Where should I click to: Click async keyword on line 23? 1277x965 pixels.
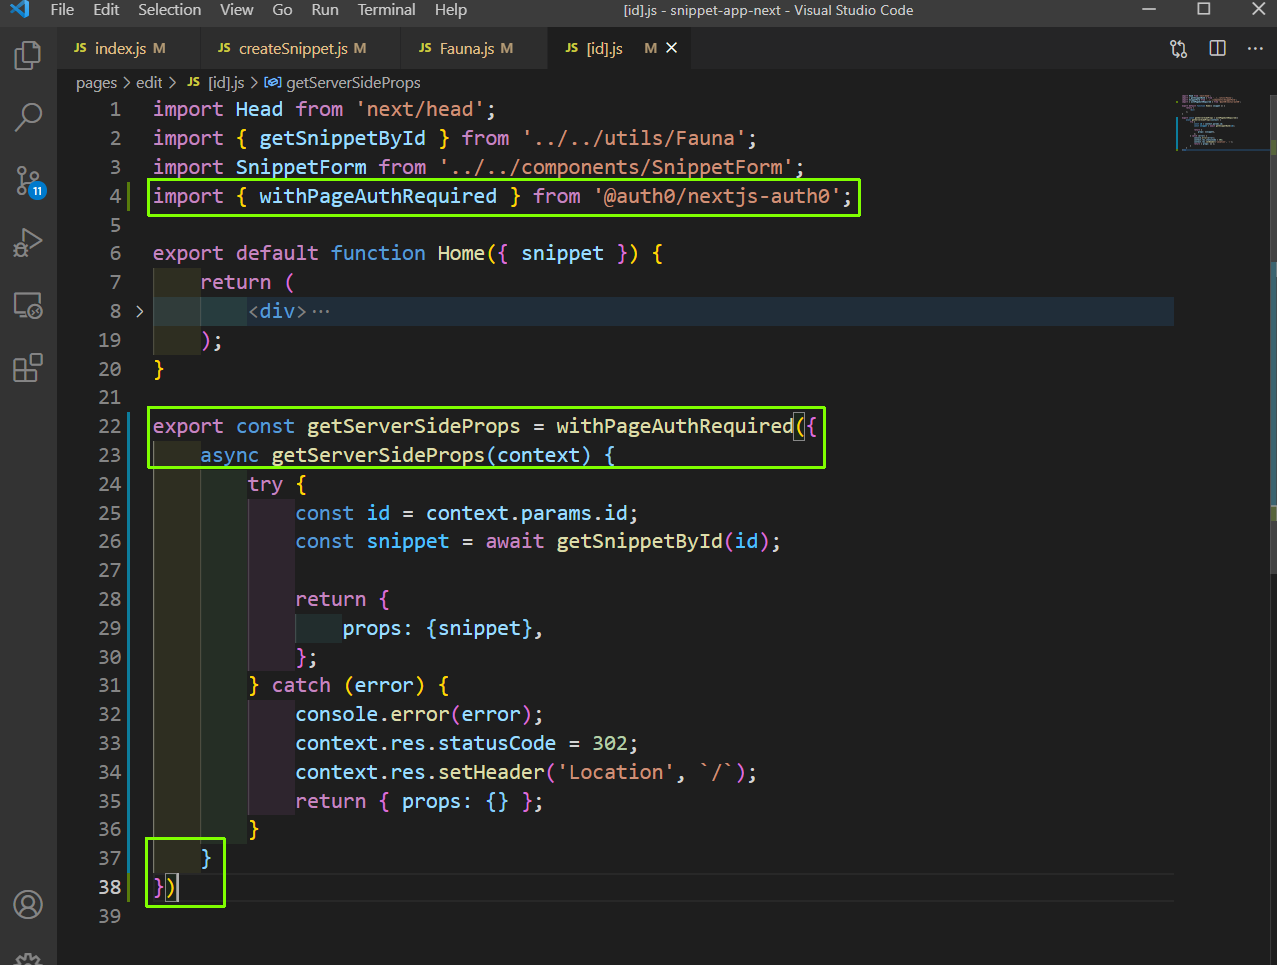(x=230, y=455)
